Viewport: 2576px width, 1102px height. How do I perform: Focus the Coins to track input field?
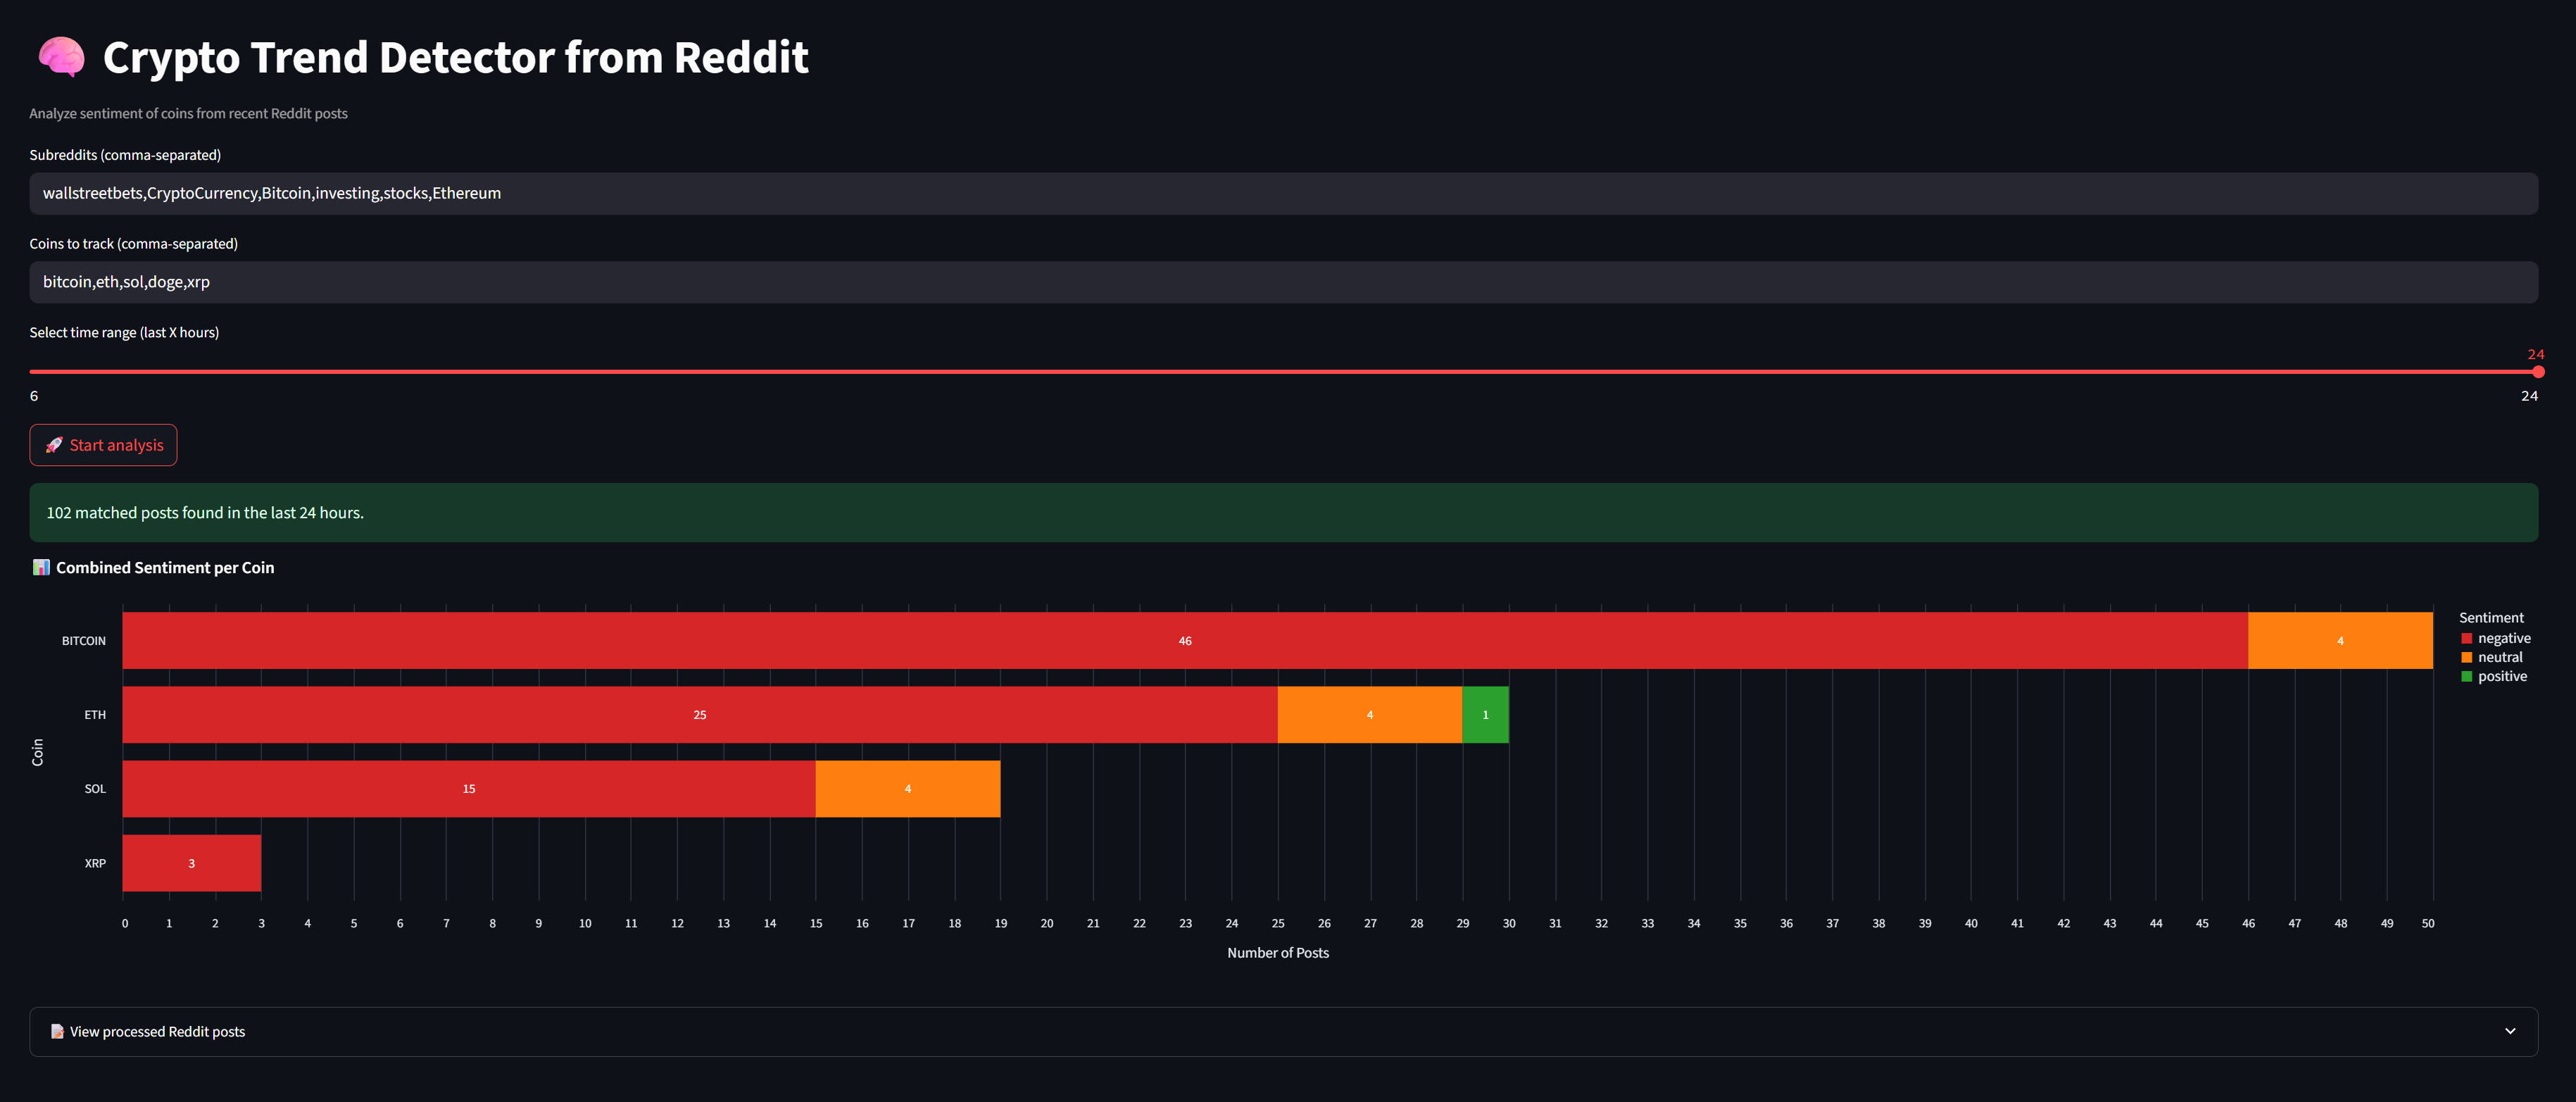pyautogui.click(x=1283, y=283)
